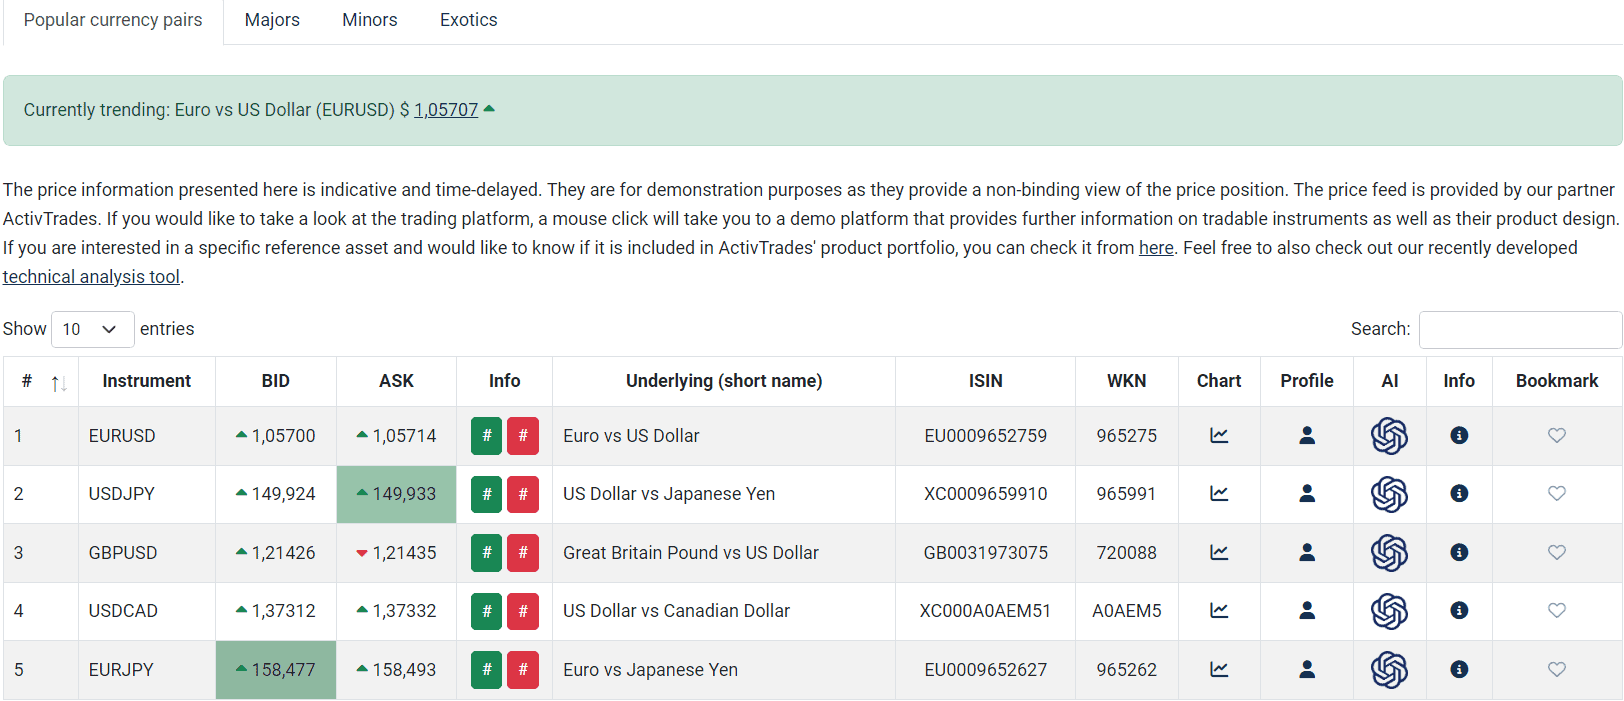The image size is (1624, 701).
Task: Sort the table by the # column
Action: (x=41, y=381)
